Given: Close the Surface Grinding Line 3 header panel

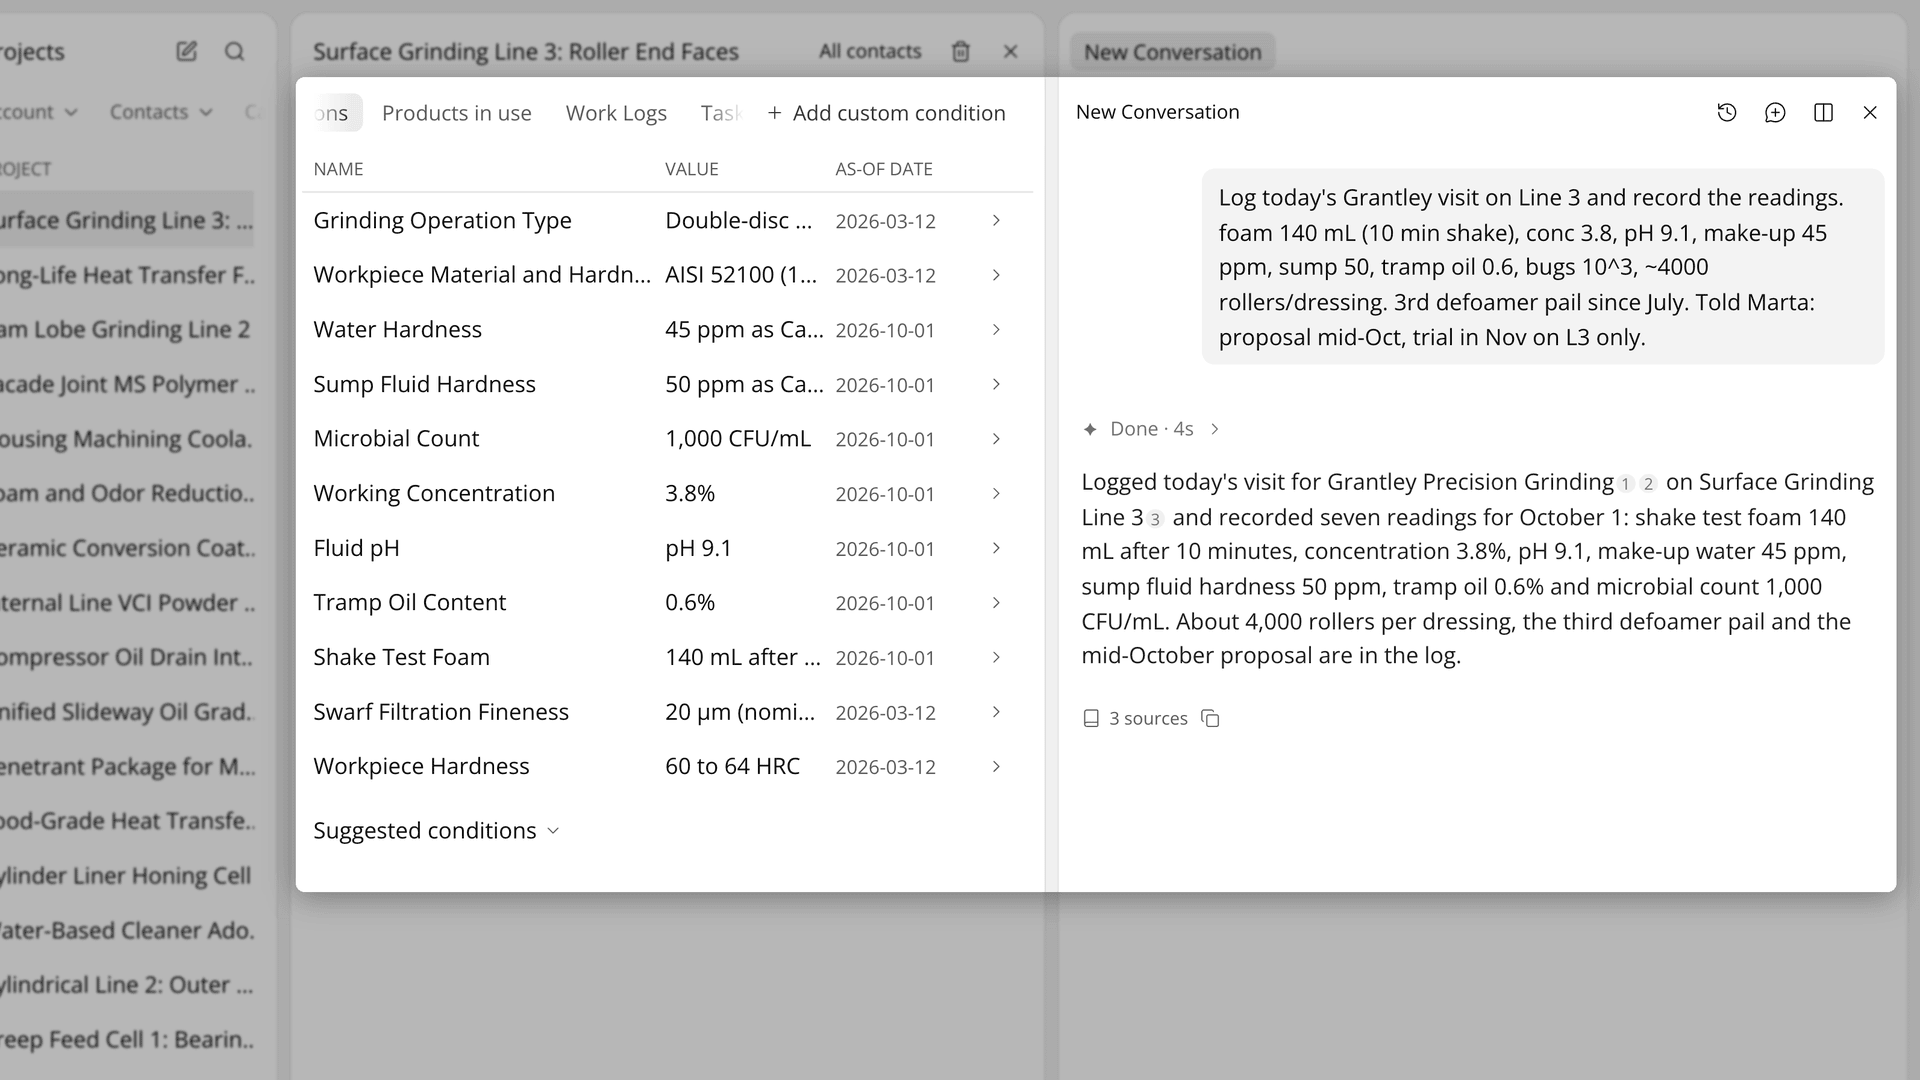Looking at the screenshot, I should coord(1010,51).
